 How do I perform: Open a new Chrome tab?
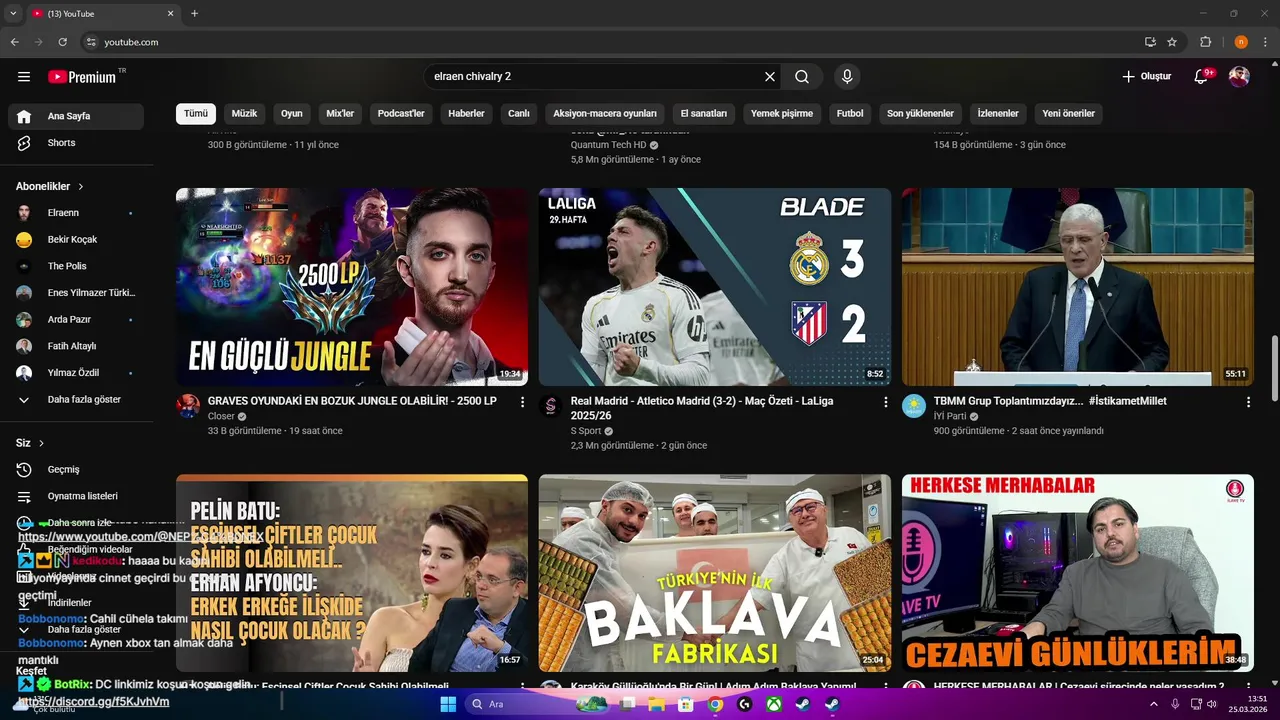click(194, 14)
